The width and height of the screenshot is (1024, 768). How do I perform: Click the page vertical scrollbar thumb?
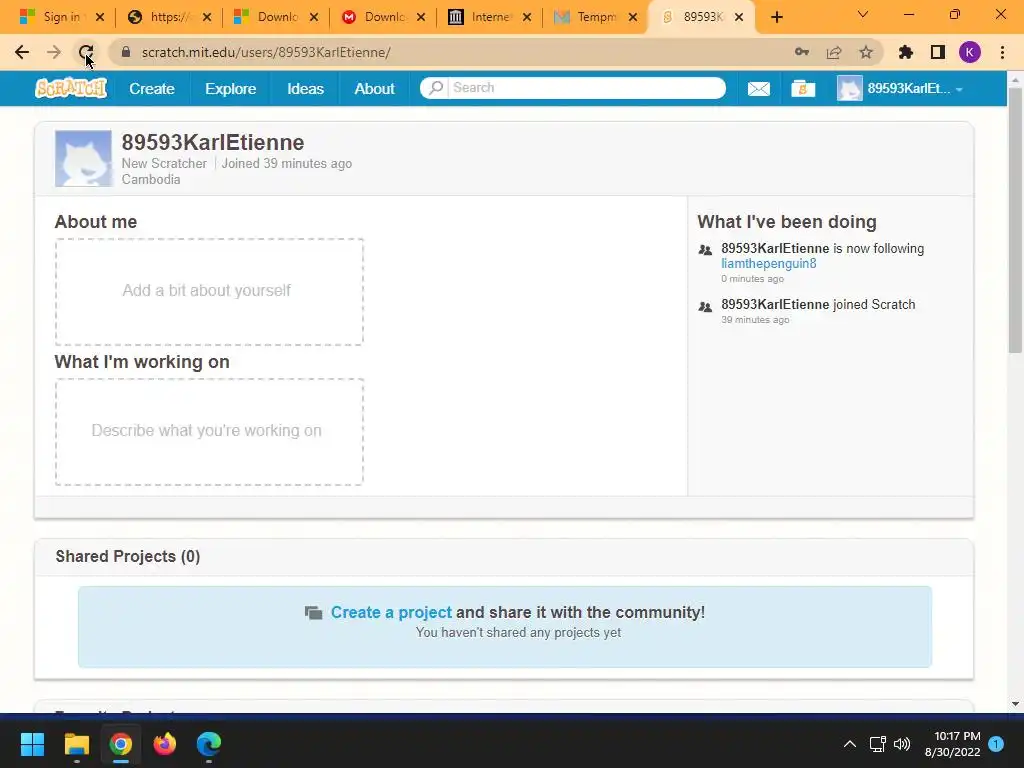click(x=1015, y=220)
